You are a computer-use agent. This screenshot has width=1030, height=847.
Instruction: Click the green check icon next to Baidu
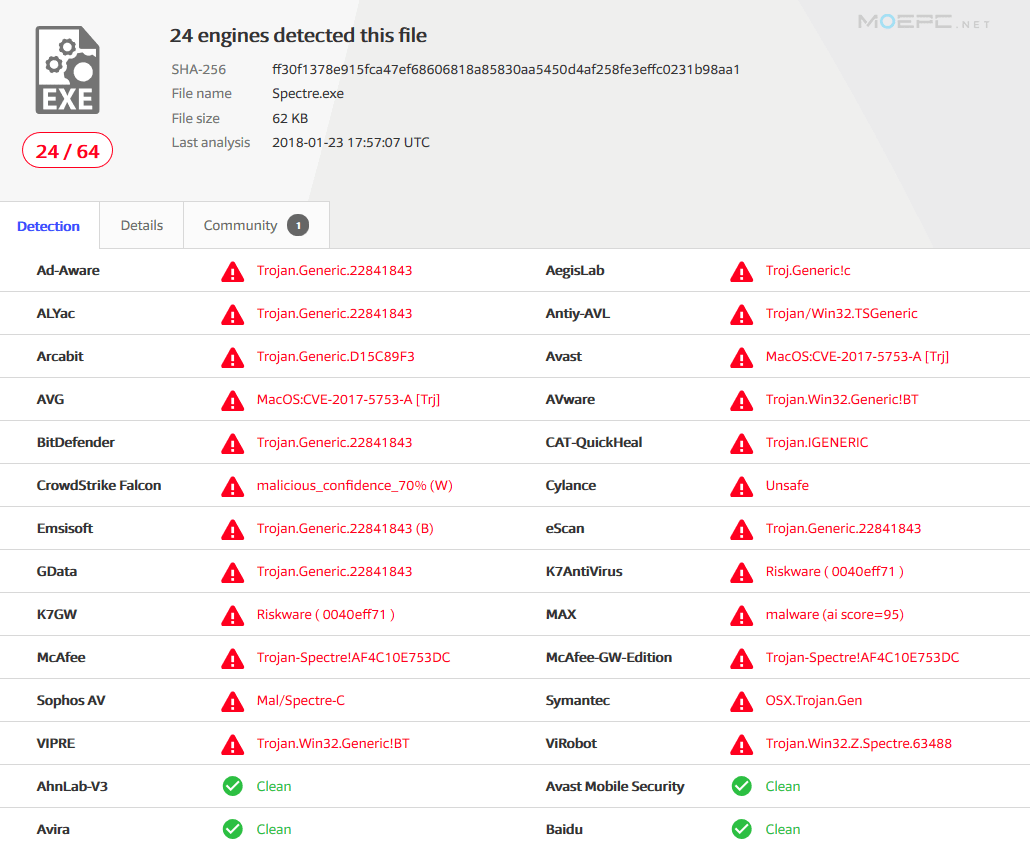point(742,829)
